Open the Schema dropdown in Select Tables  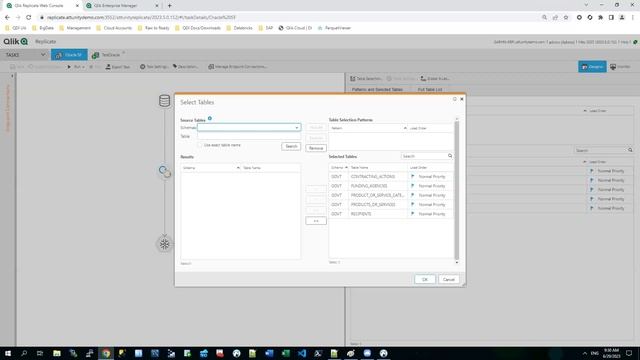[x=297, y=128]
